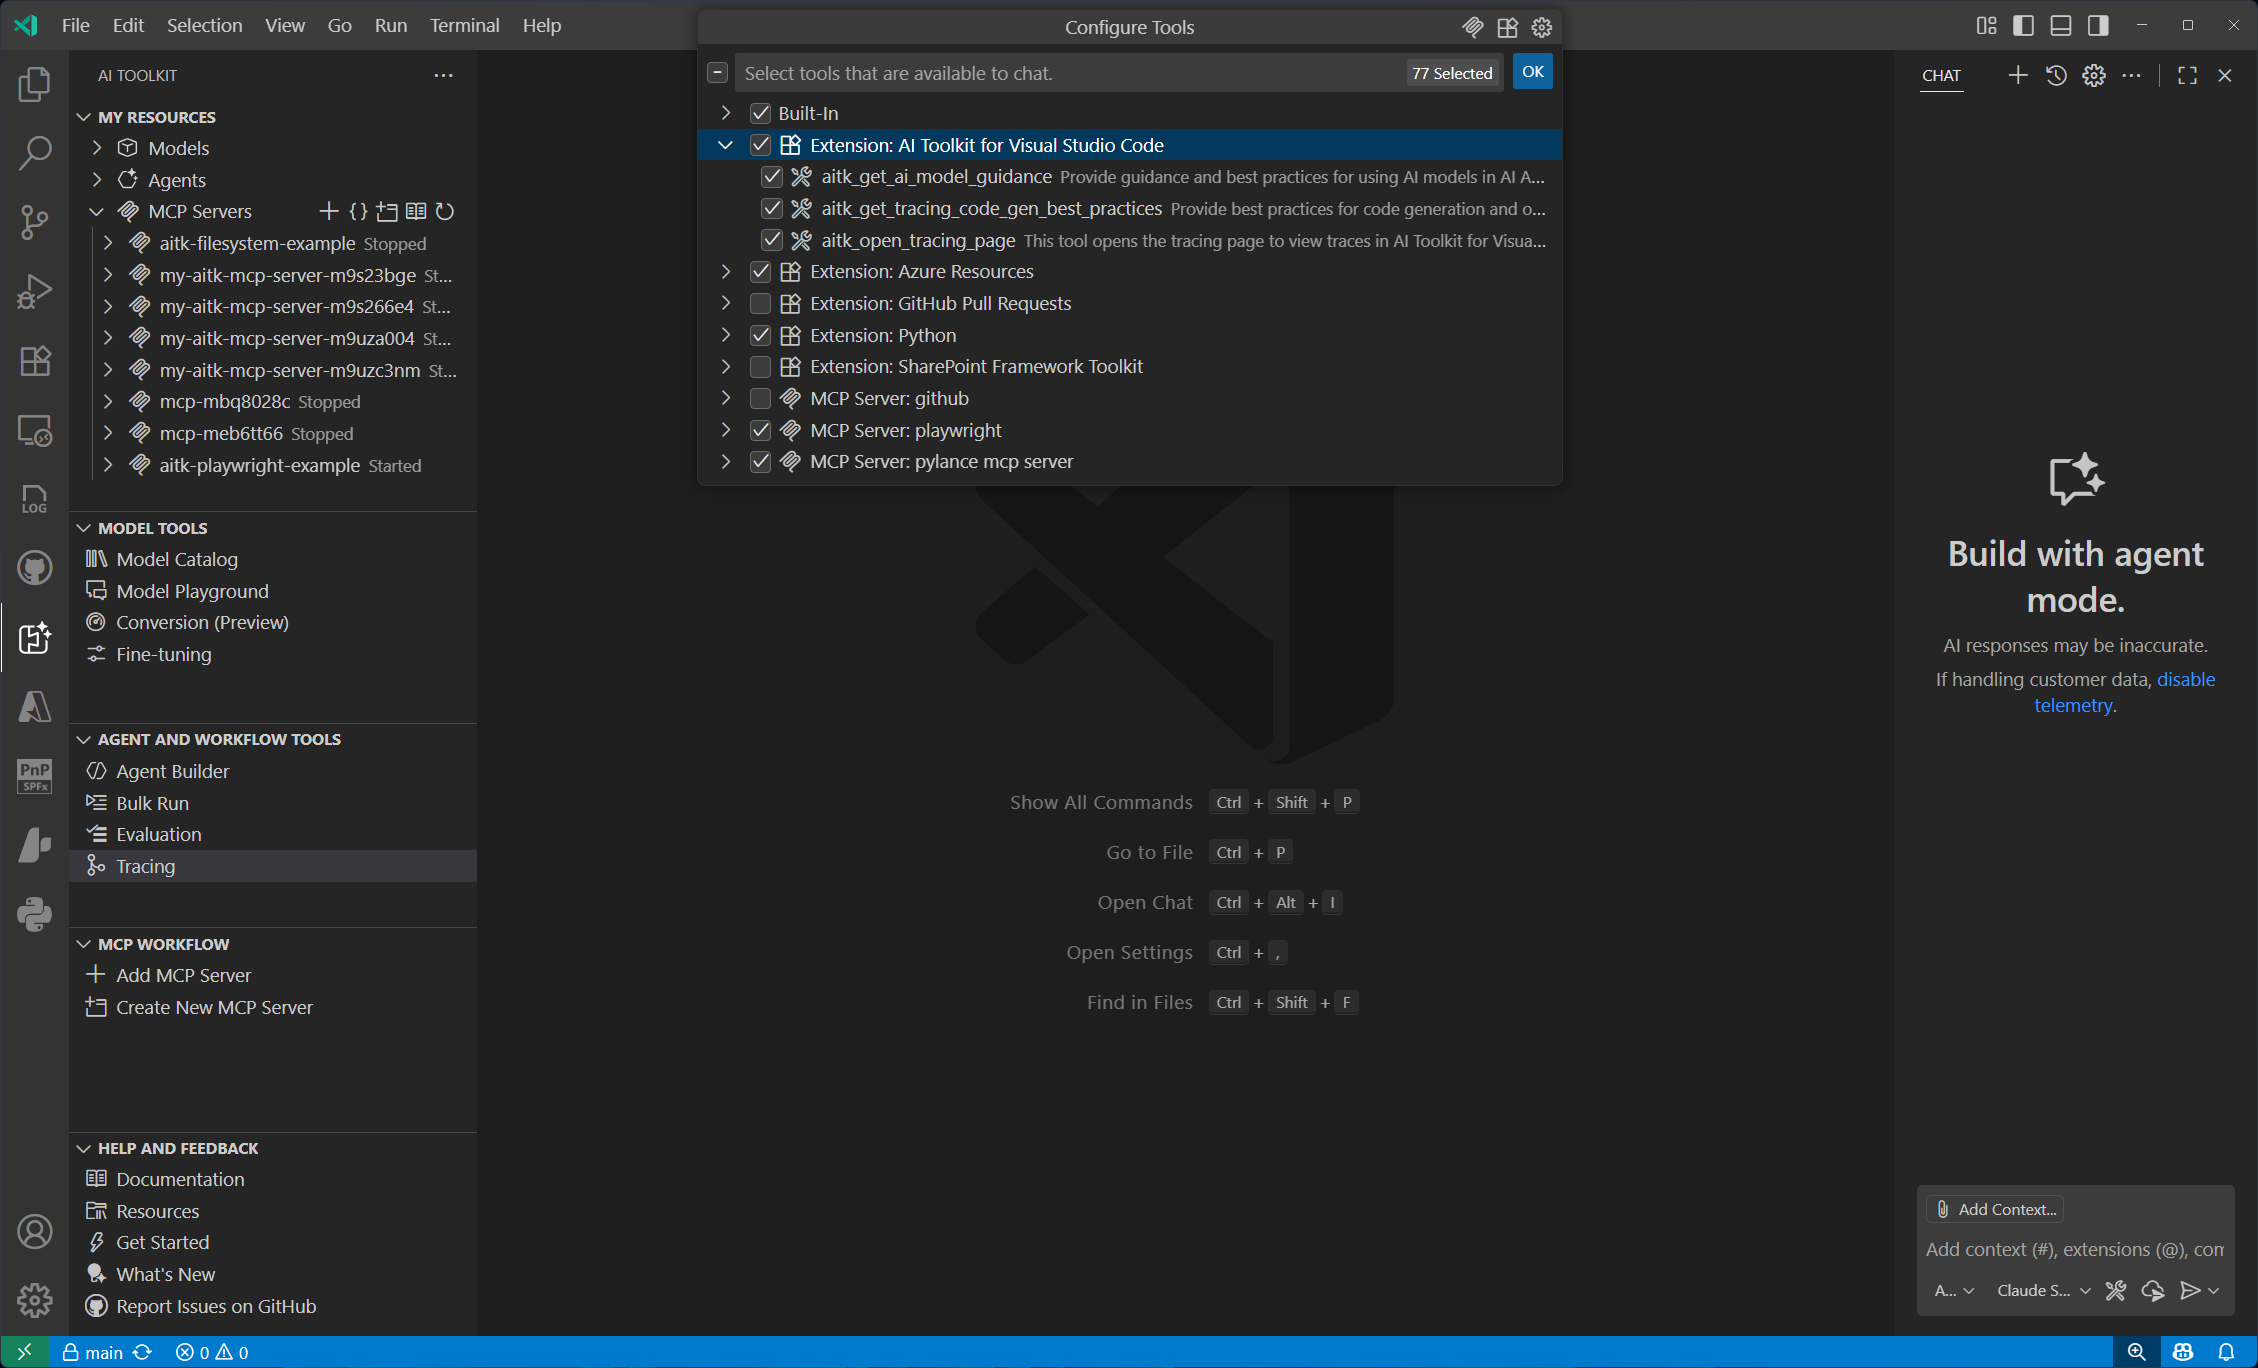The height and width of the screenshot is (1368, 2258).
Task: Open the Selection menu
Action: 204,25
